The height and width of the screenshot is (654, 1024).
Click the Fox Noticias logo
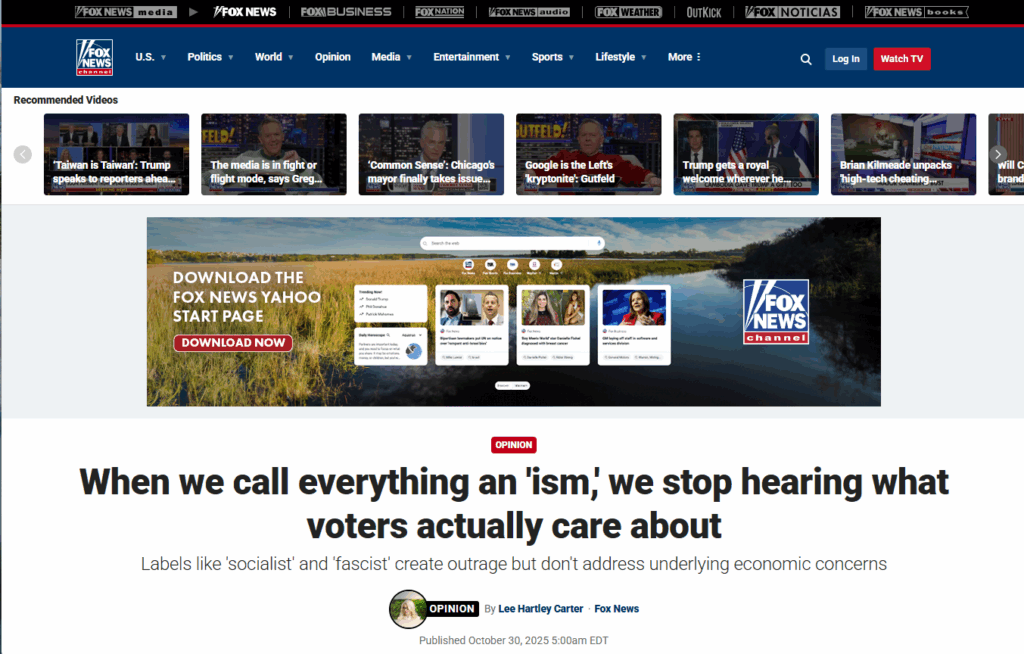point(793,12)
